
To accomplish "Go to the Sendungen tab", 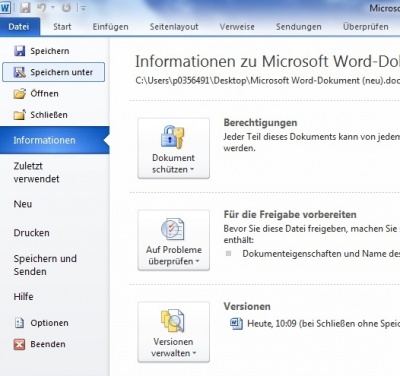I will 299,27.
